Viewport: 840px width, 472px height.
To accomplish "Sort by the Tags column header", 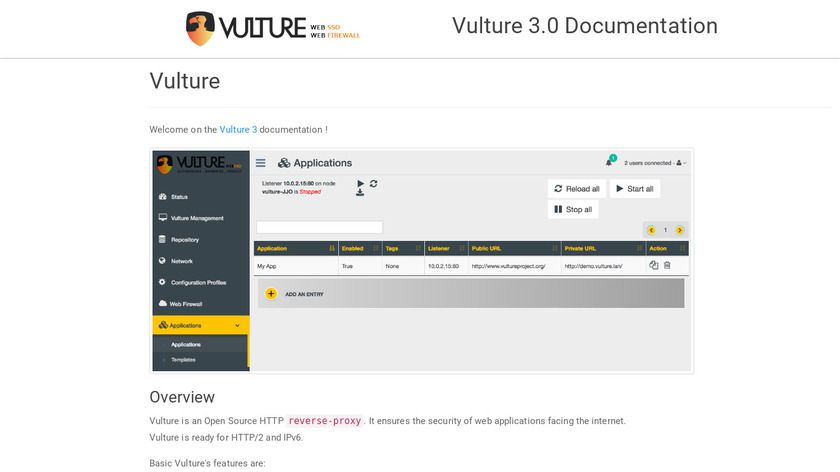I will 403,249.
